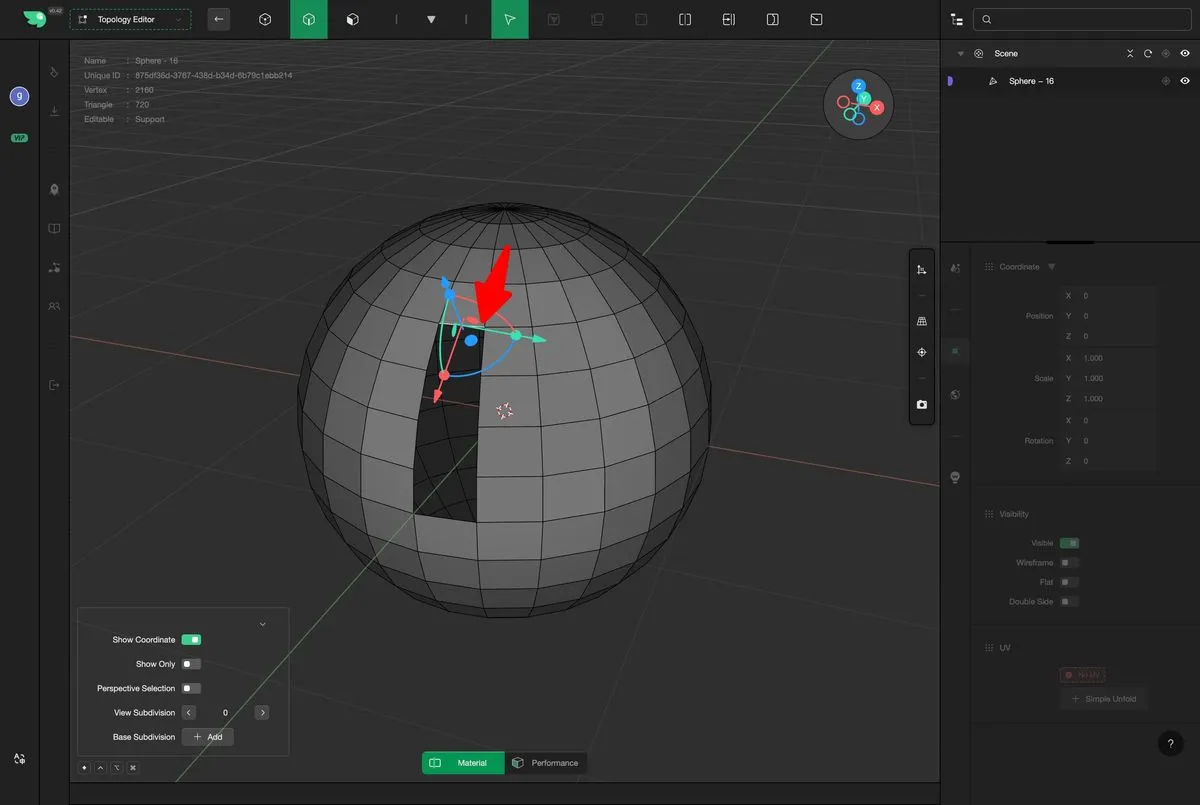Hide Sphere – 16 using its eye icon
This screenshot has width=1200, height=805.
[1185, 81]
